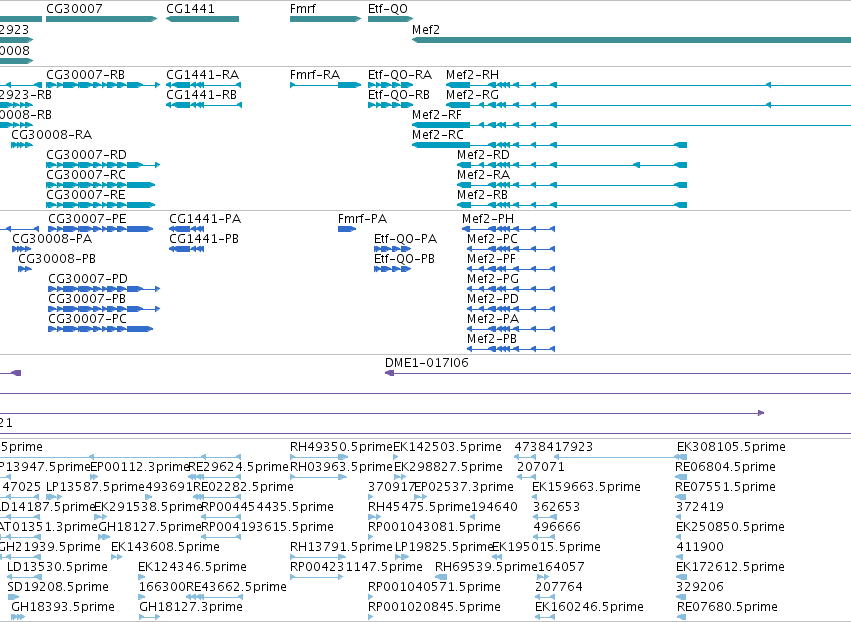Click the DME1-017I06 clone feature
851x622 pixels.
[x=618, y=373]
